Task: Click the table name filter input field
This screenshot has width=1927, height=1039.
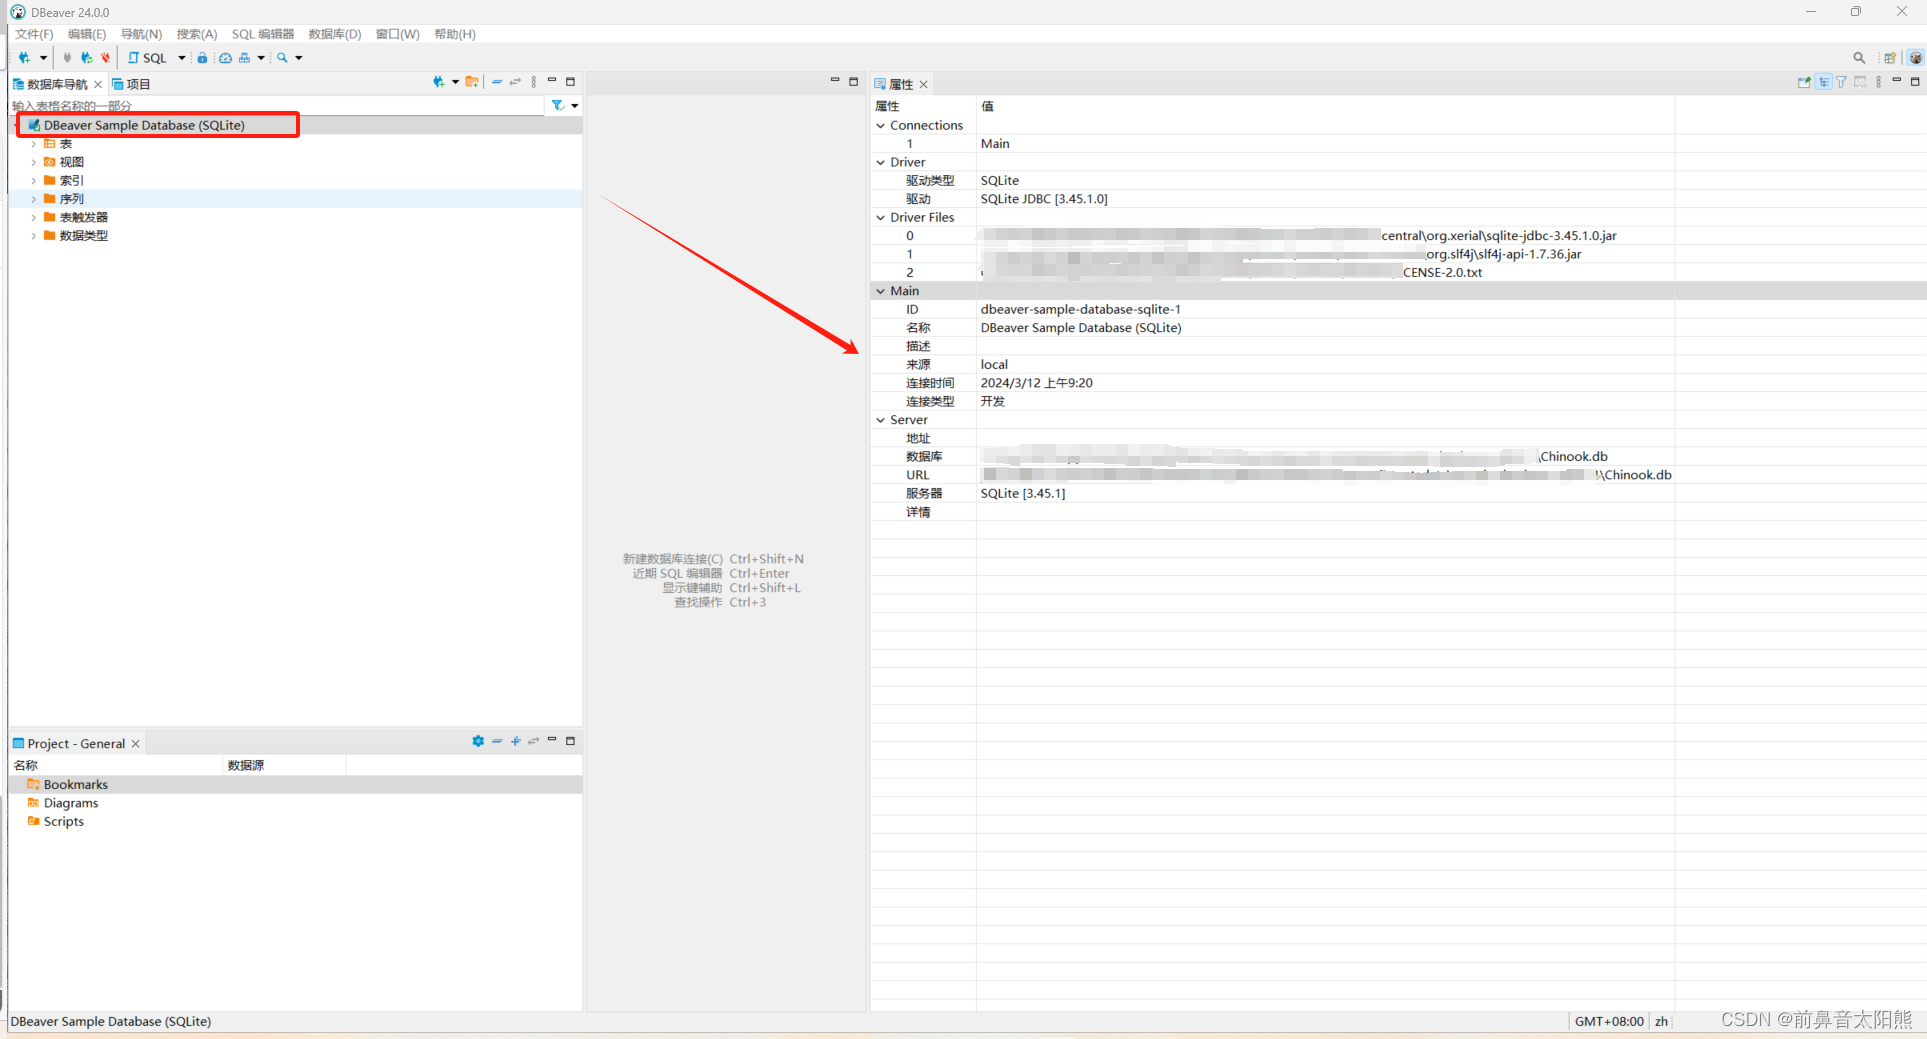Action: pos(278,105)
